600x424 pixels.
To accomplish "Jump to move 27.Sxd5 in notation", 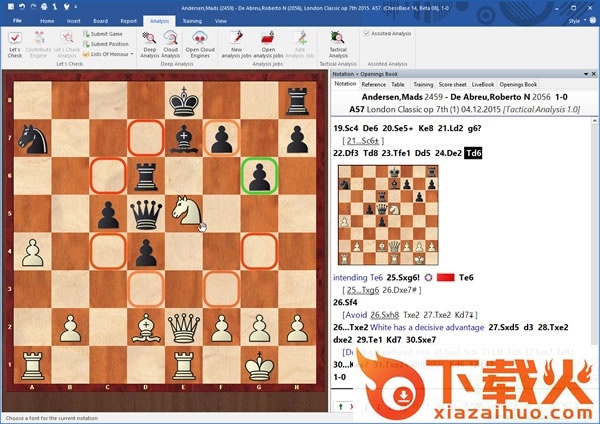I will coord(504,328).
